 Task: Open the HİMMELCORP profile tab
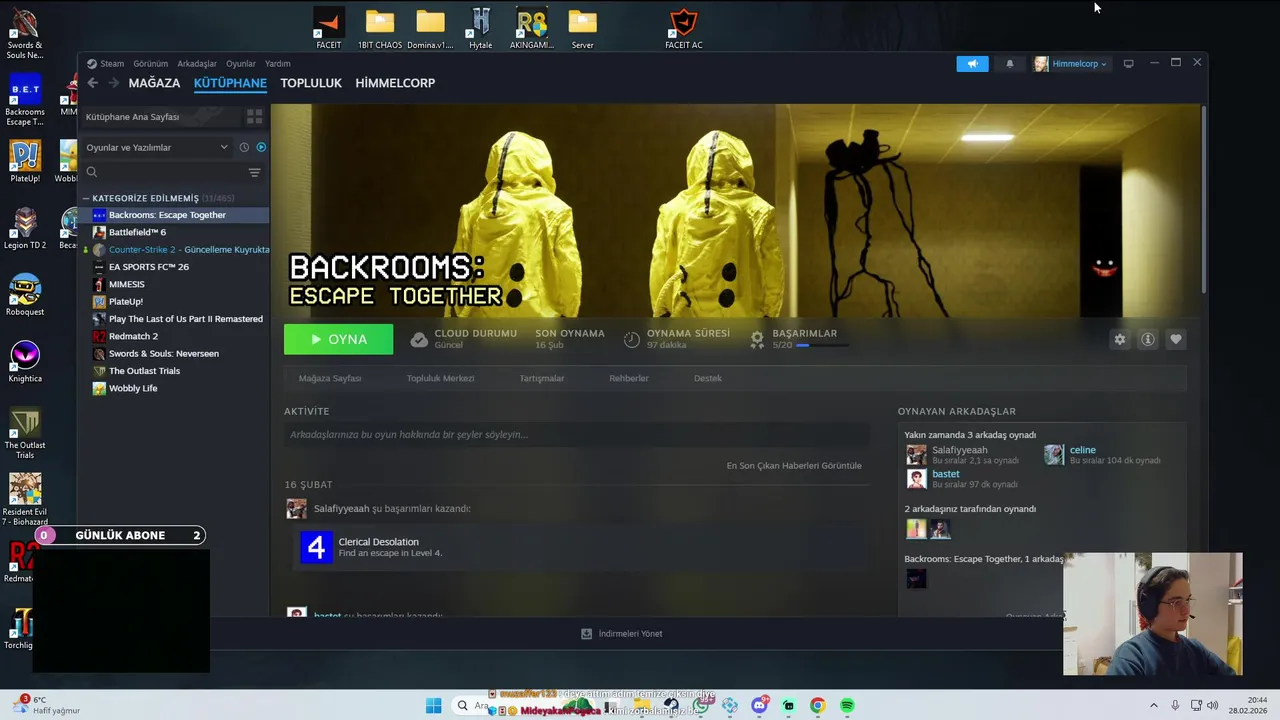[x=395, y=83]
